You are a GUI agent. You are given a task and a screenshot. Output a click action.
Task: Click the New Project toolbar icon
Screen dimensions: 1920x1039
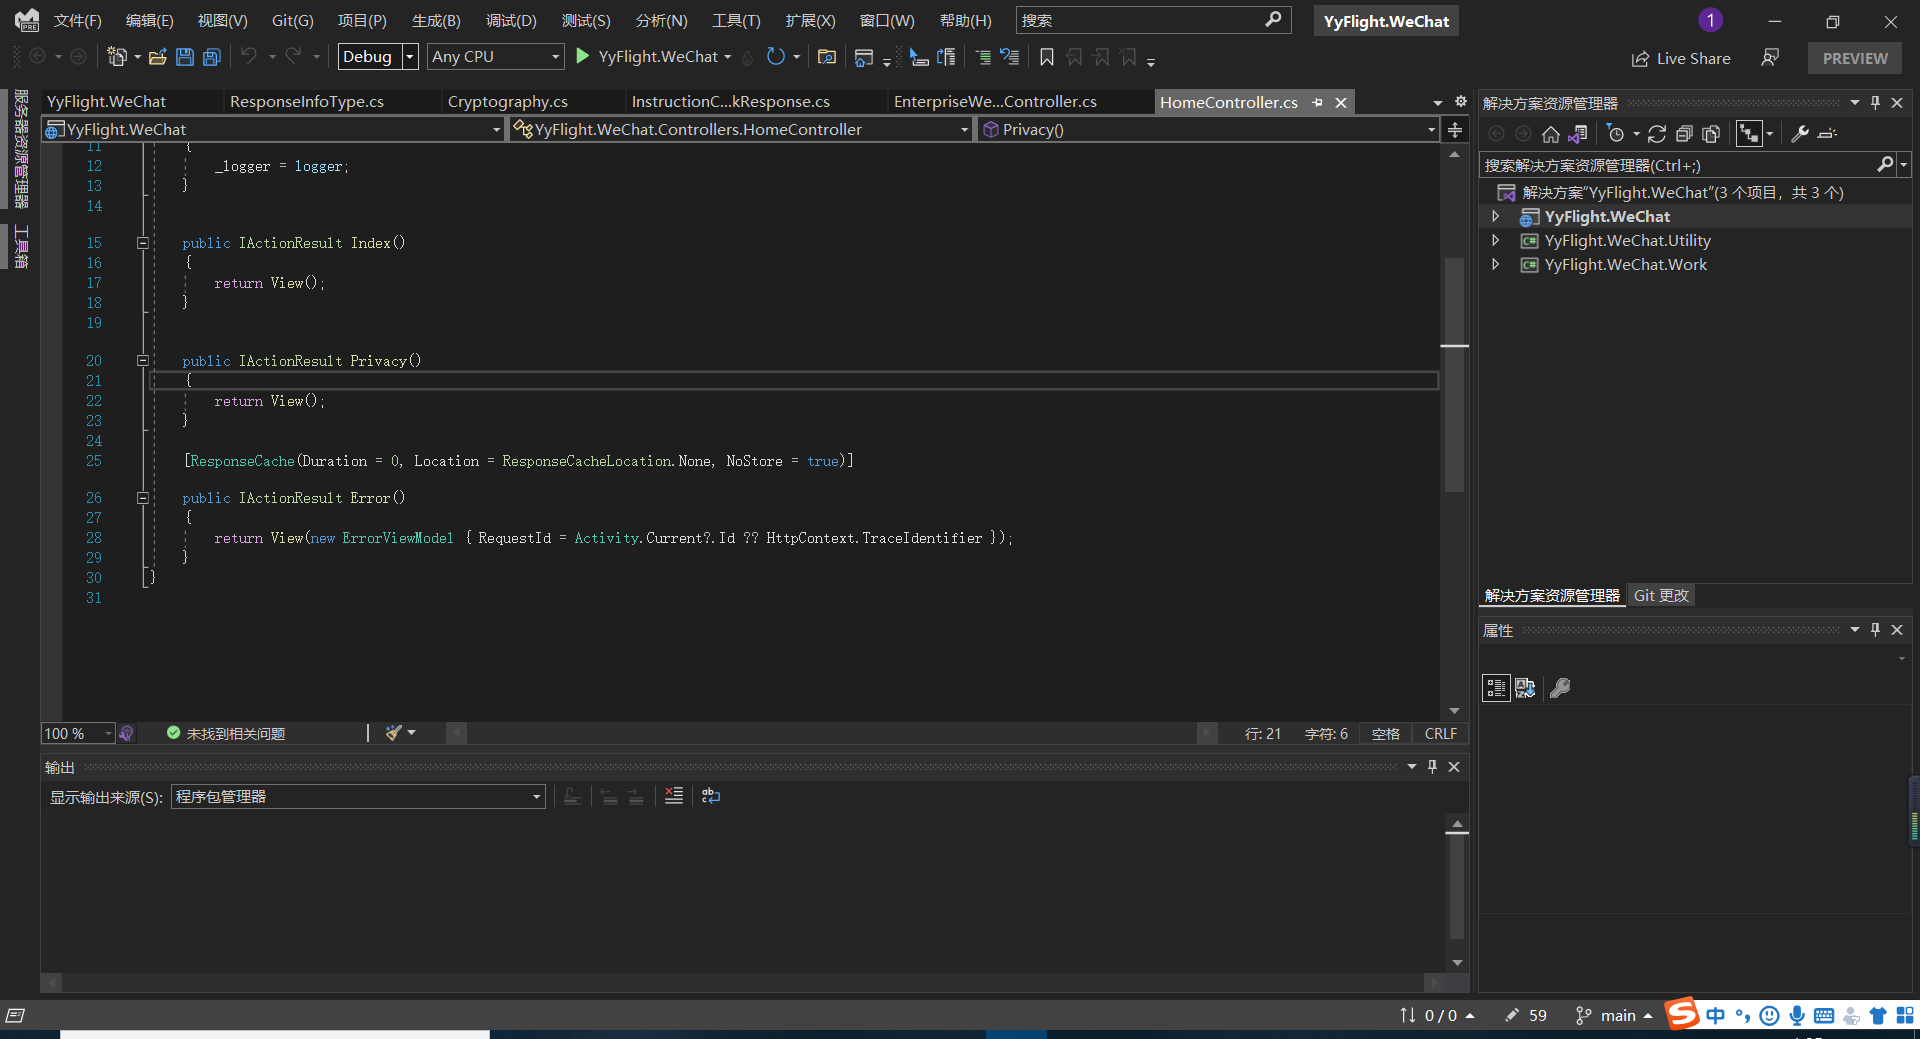tap(117, 57)
